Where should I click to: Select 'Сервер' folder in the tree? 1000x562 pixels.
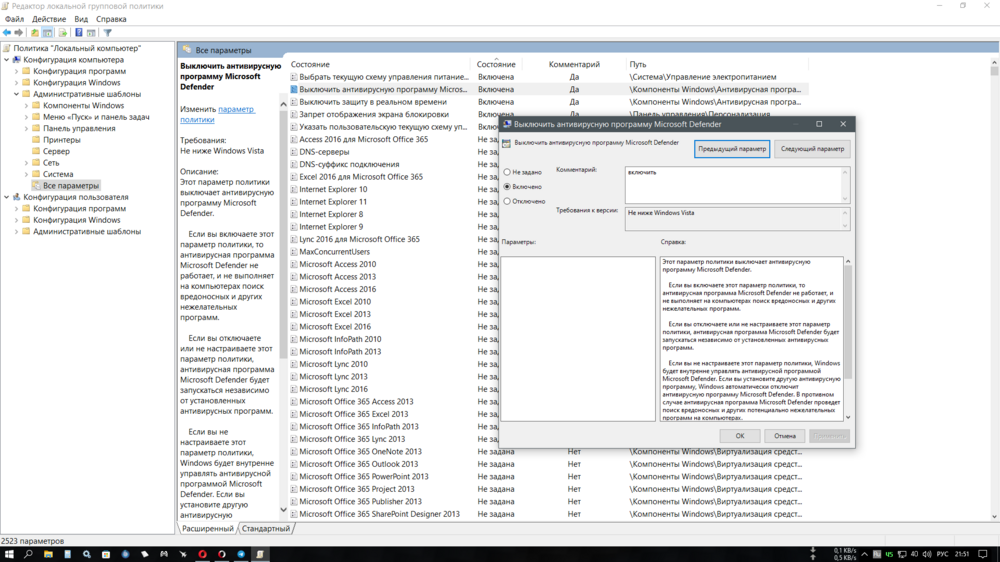(x=56, y=152)
